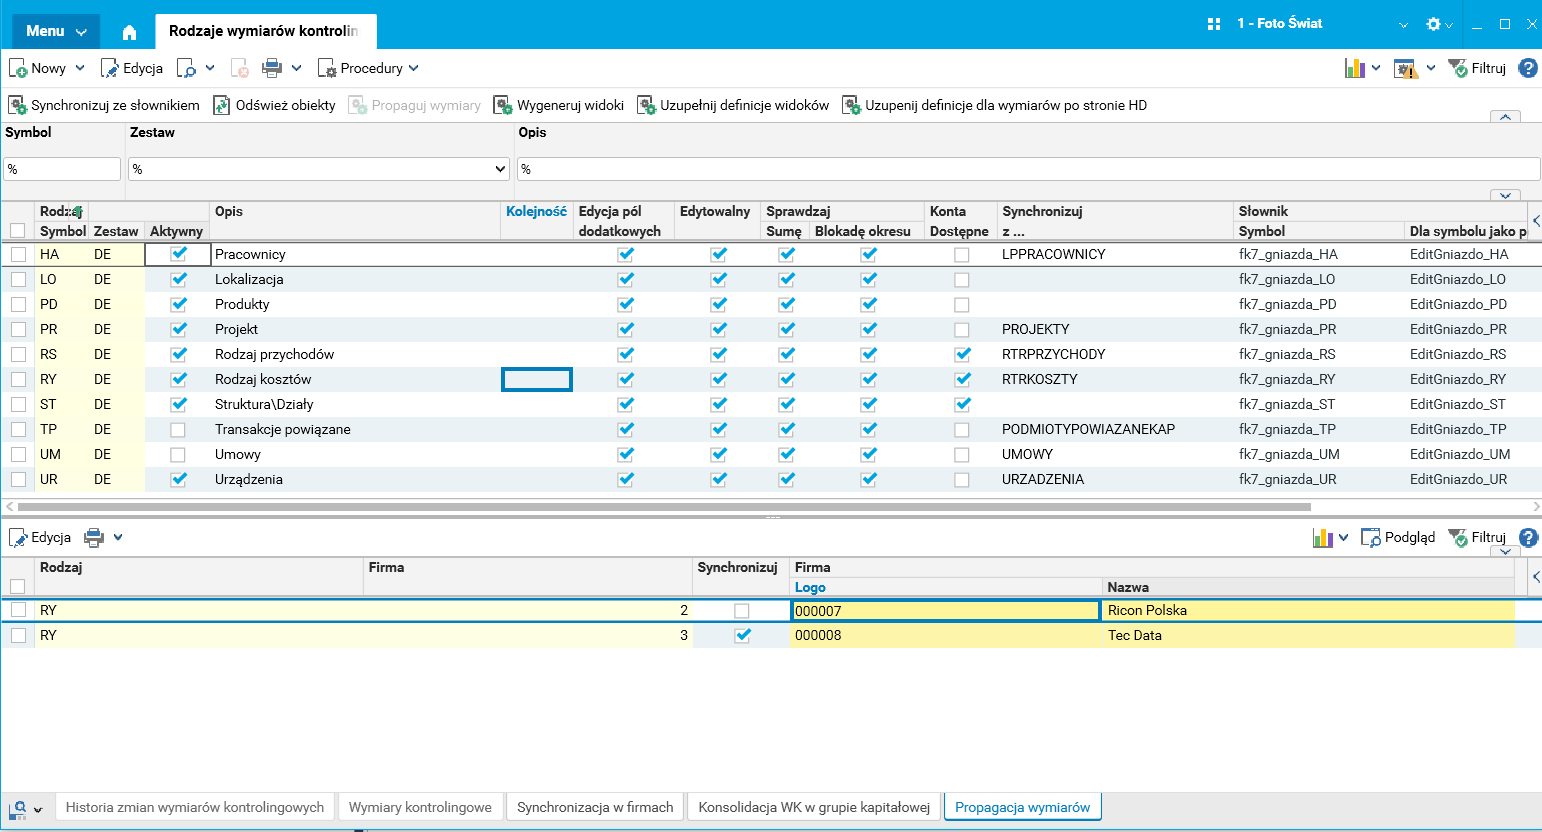
Task: Click the home icon tab
Action: tap(129, 32)
